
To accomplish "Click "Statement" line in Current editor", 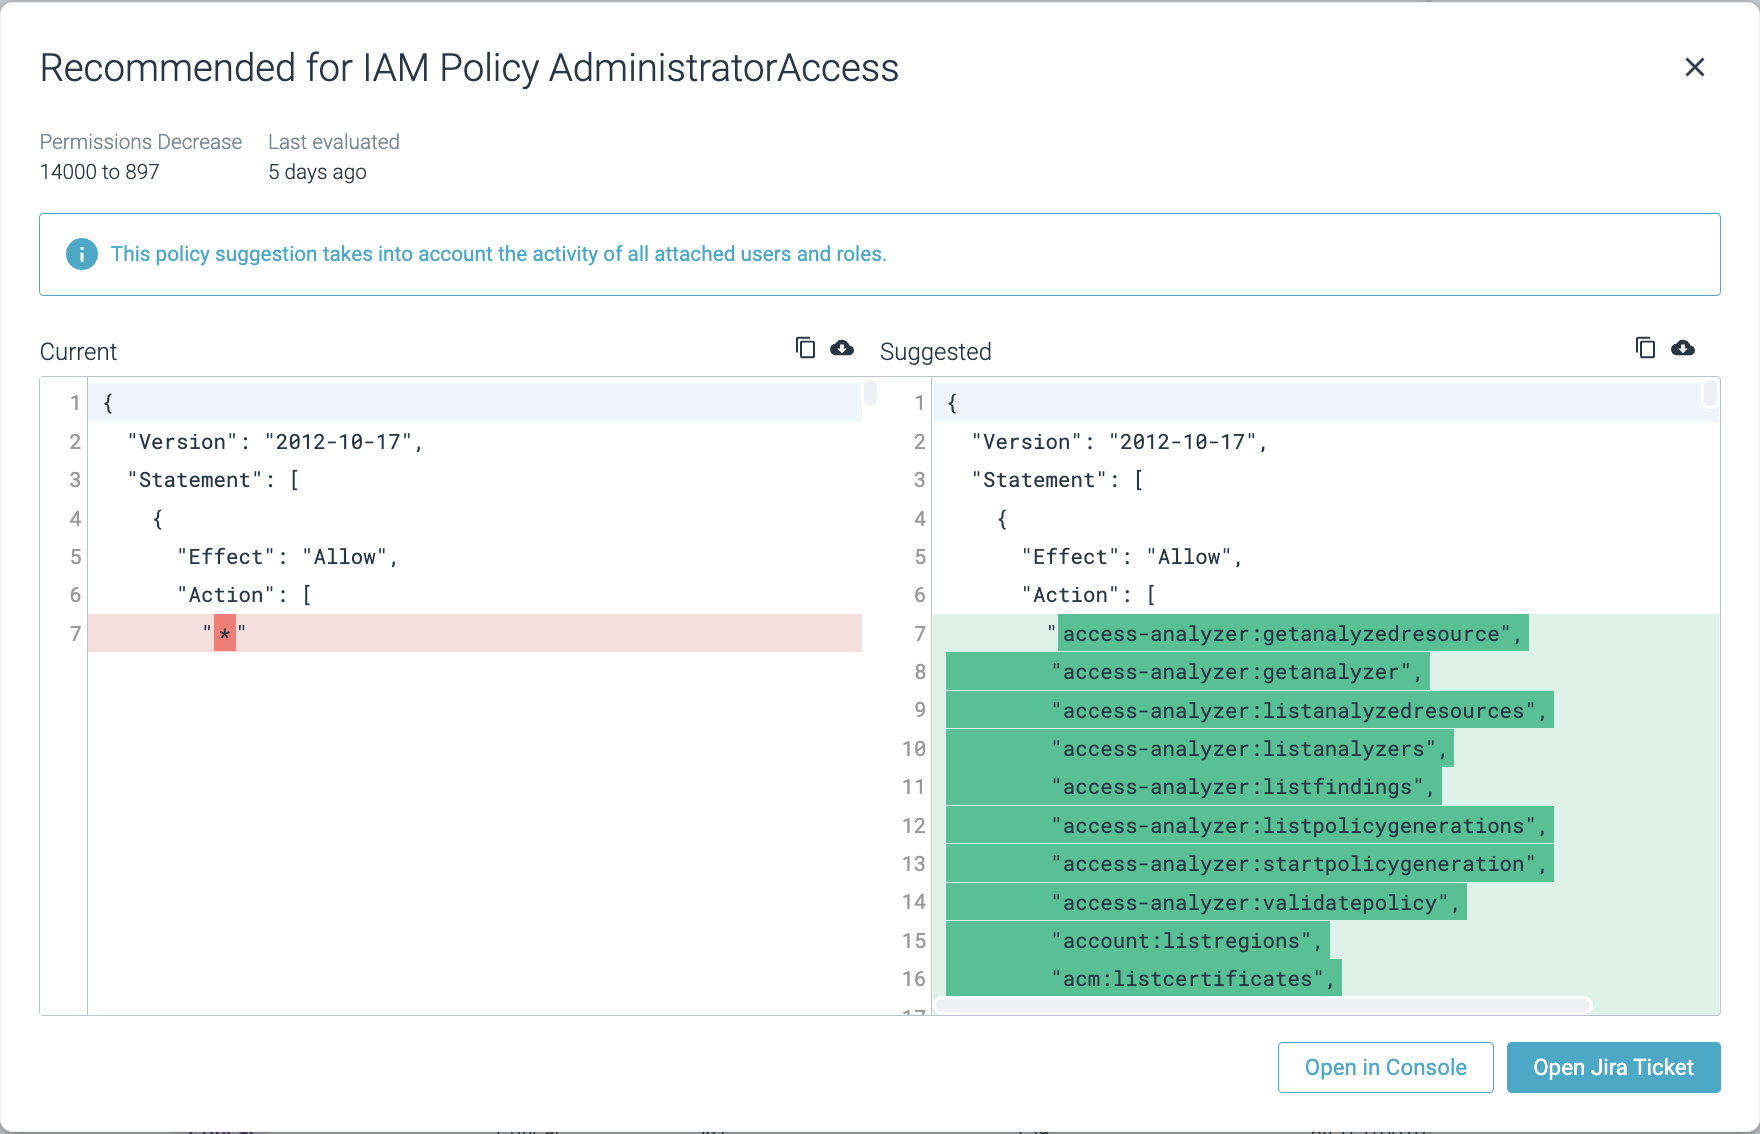I will (x=475, y=480).
